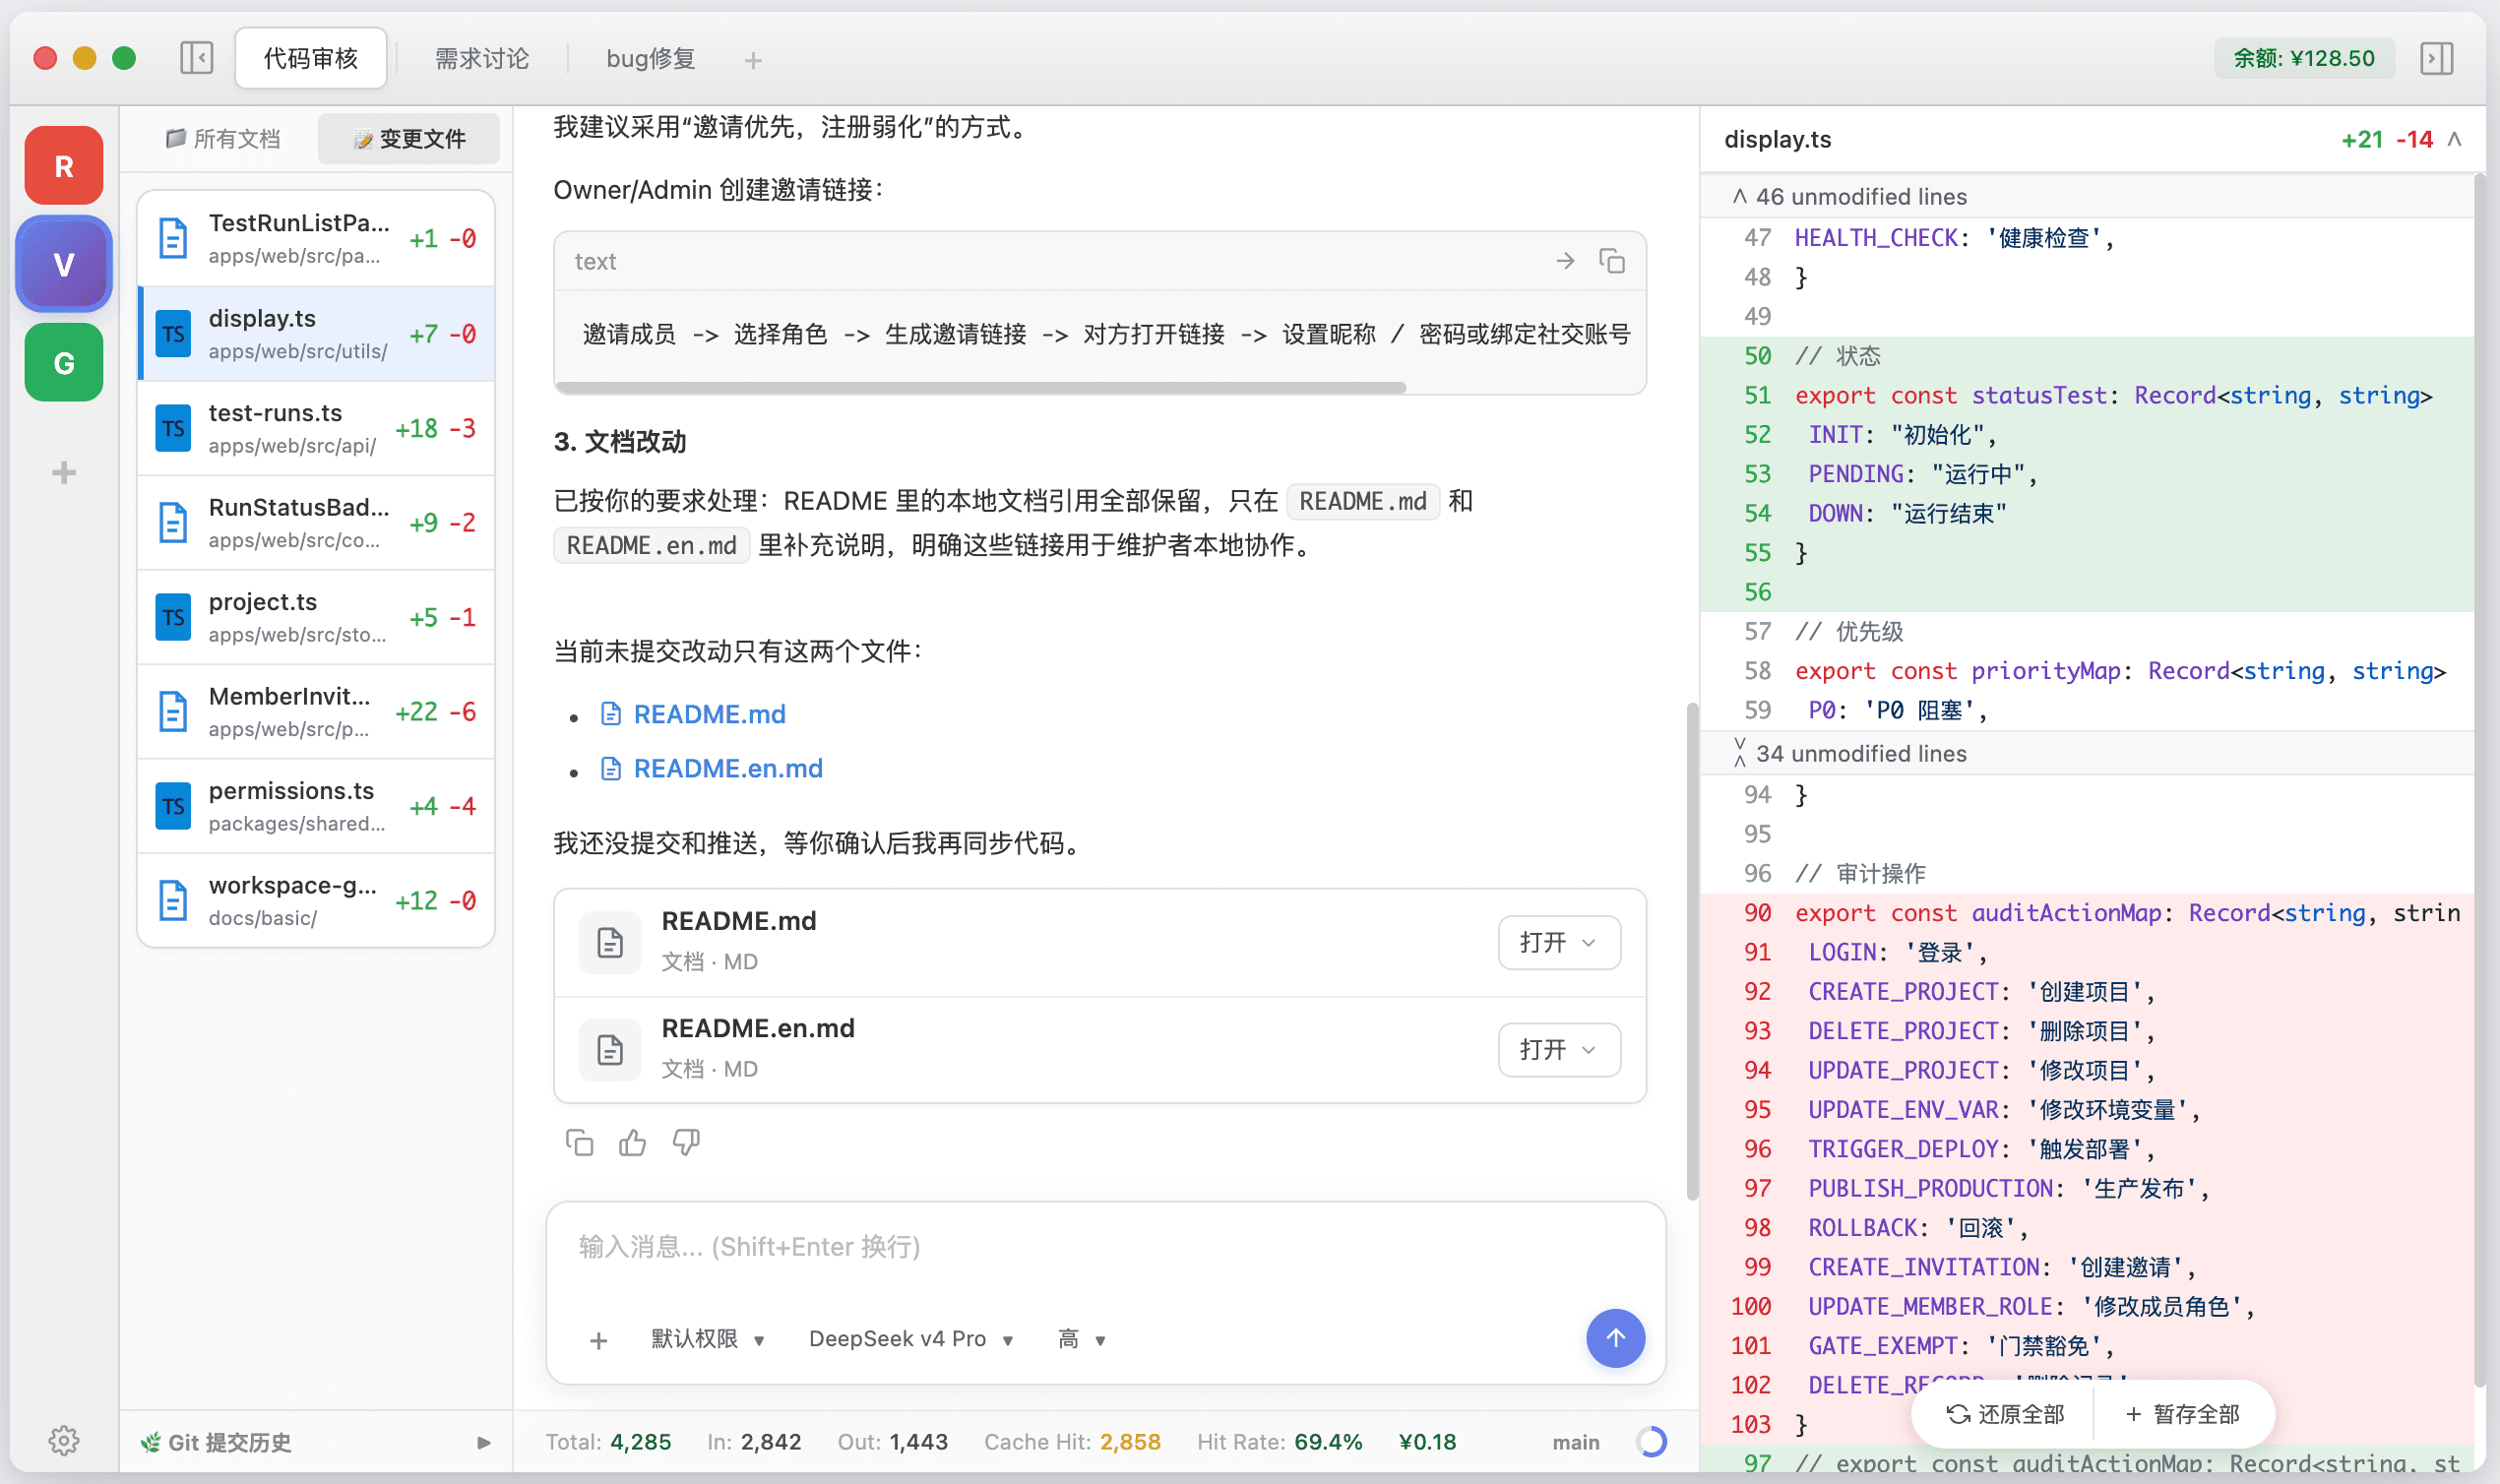Click the file icon of TestRunListPa...
This screenshot has height=1484, width=2500.
coord(173,238)
